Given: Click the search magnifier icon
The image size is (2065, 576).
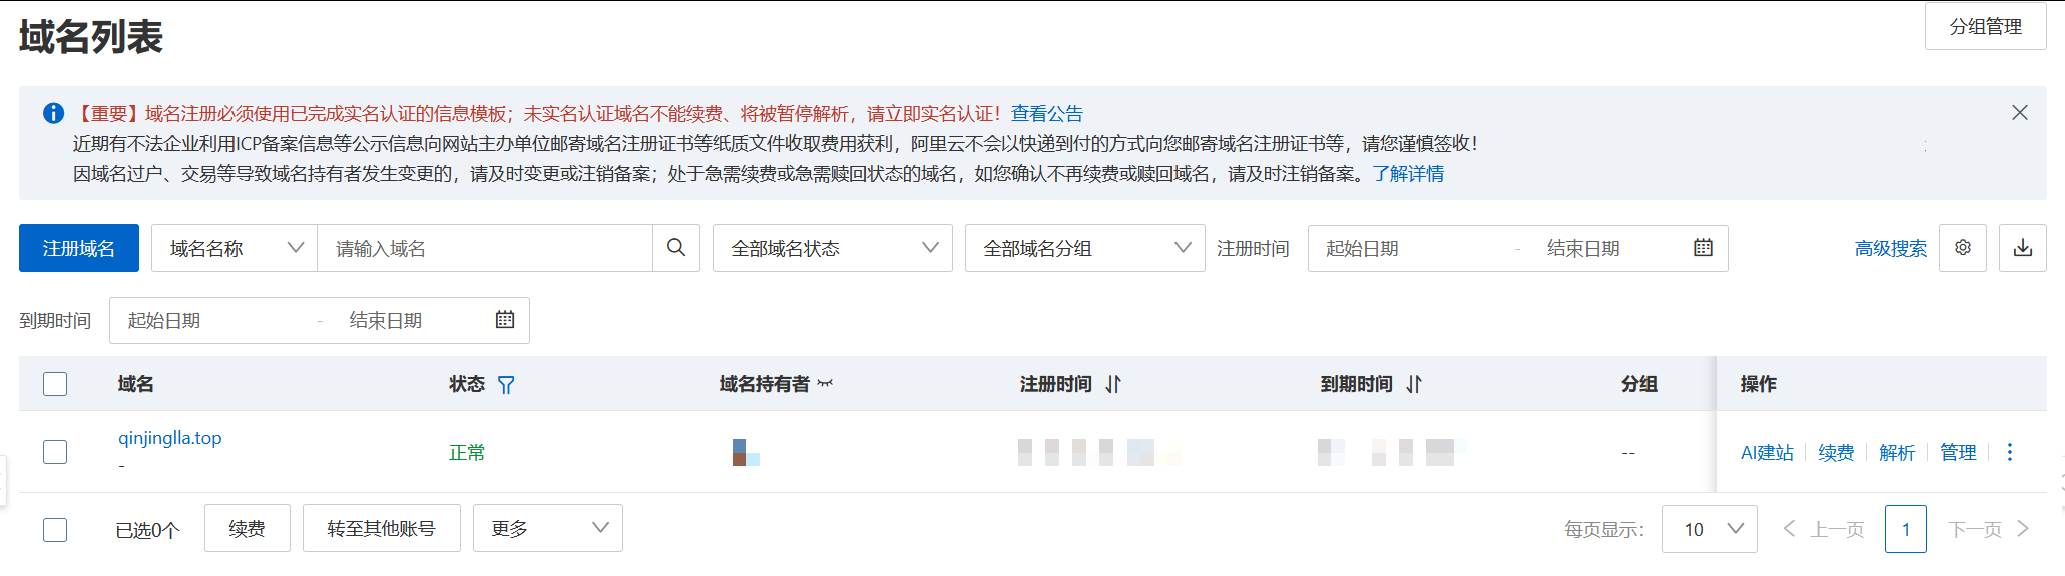Looking at the screenshot, I should click(676, 248).
